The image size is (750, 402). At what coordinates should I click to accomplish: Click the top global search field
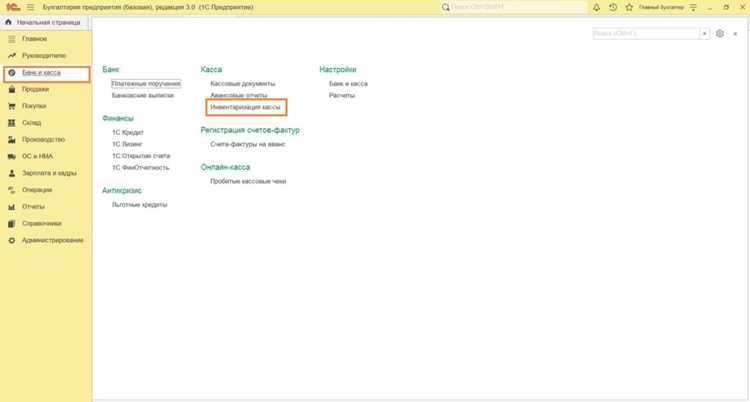(x=514, y=7)
